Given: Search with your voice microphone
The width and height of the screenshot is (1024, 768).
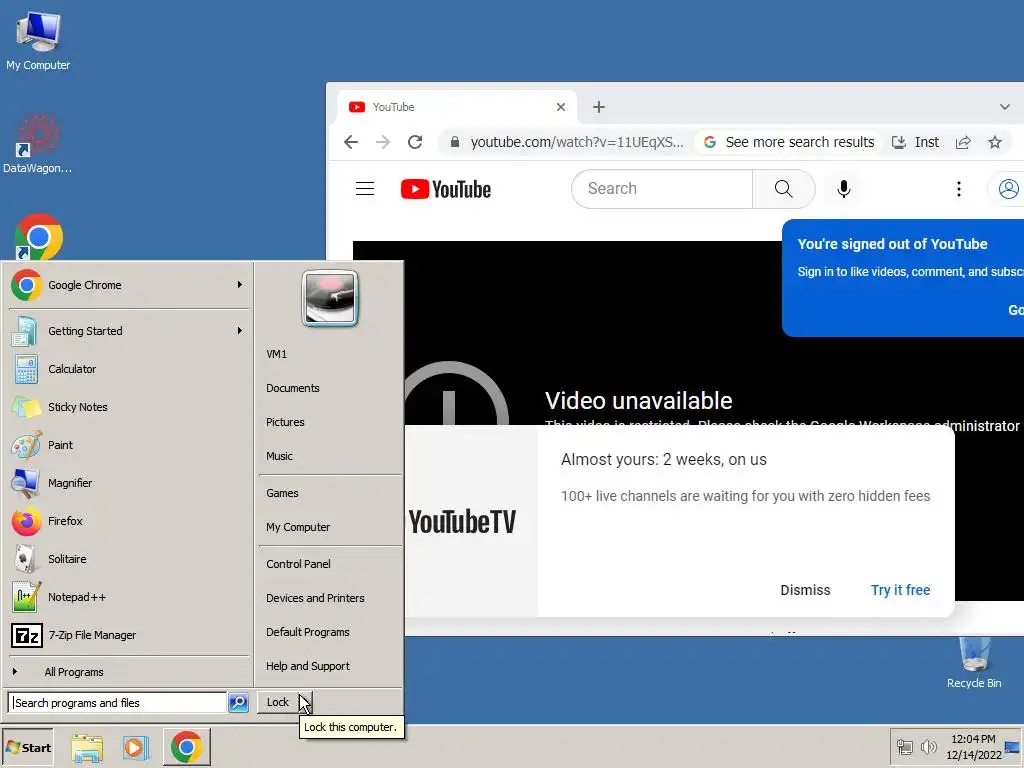Looking at the screenshot, I should point(844,189).
